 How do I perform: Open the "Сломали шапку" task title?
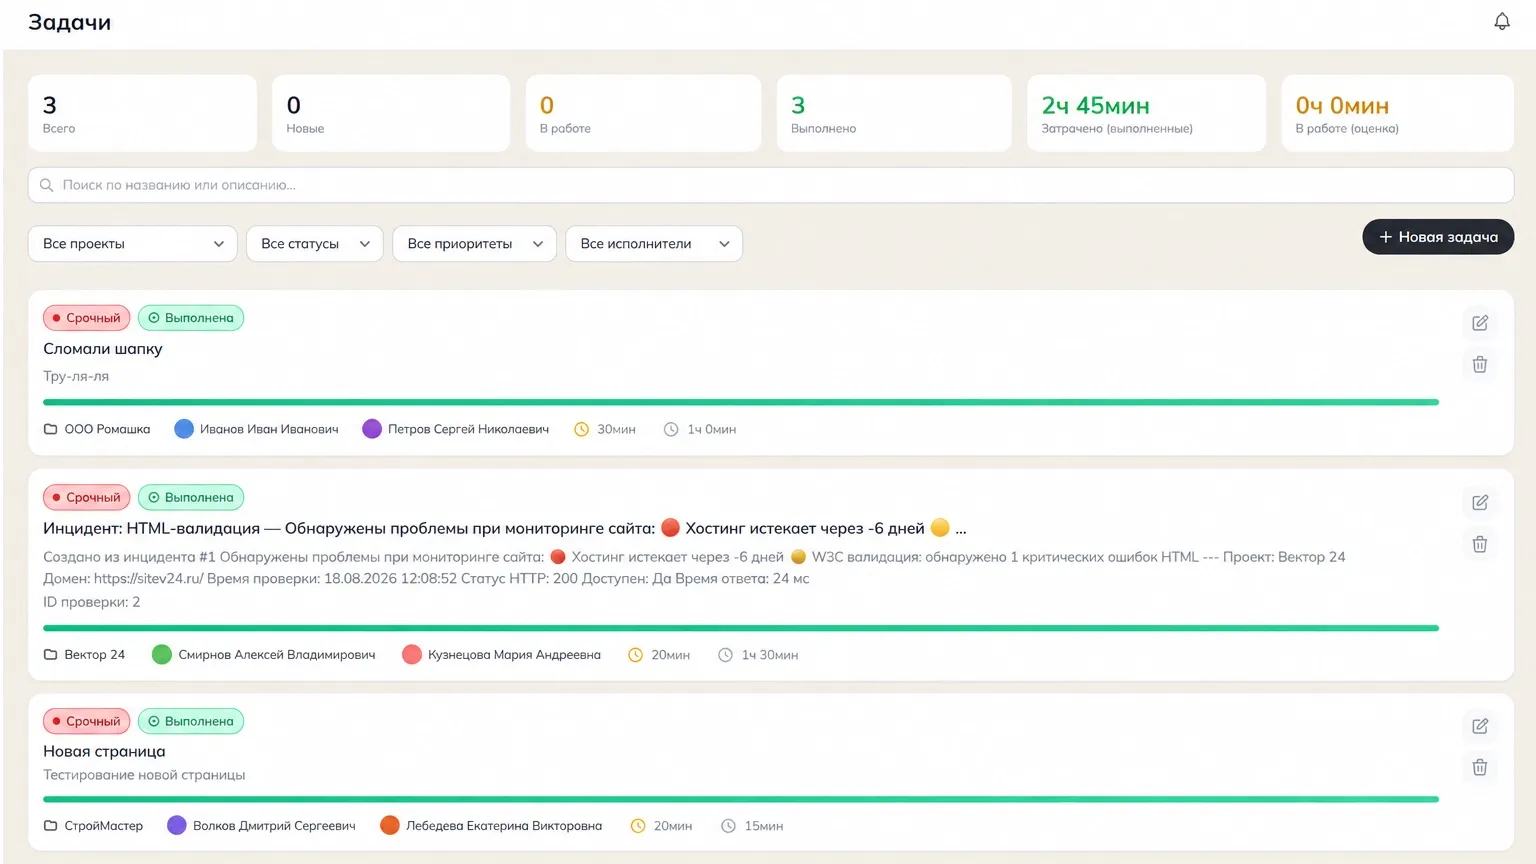(103, 349)
